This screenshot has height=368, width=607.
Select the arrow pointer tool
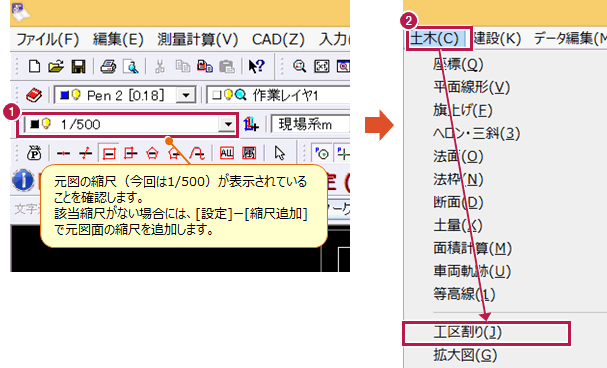pyautogui.click(x=279, y=153)
